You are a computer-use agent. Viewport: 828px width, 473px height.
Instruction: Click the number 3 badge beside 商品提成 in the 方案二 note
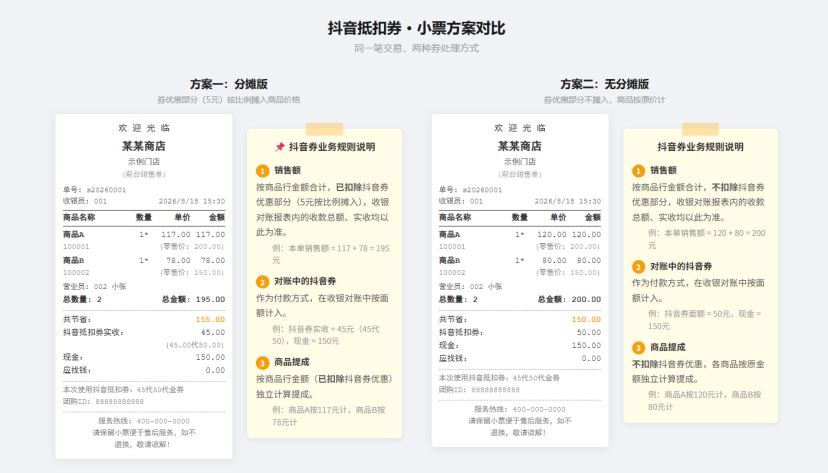(x=638, y=348)
